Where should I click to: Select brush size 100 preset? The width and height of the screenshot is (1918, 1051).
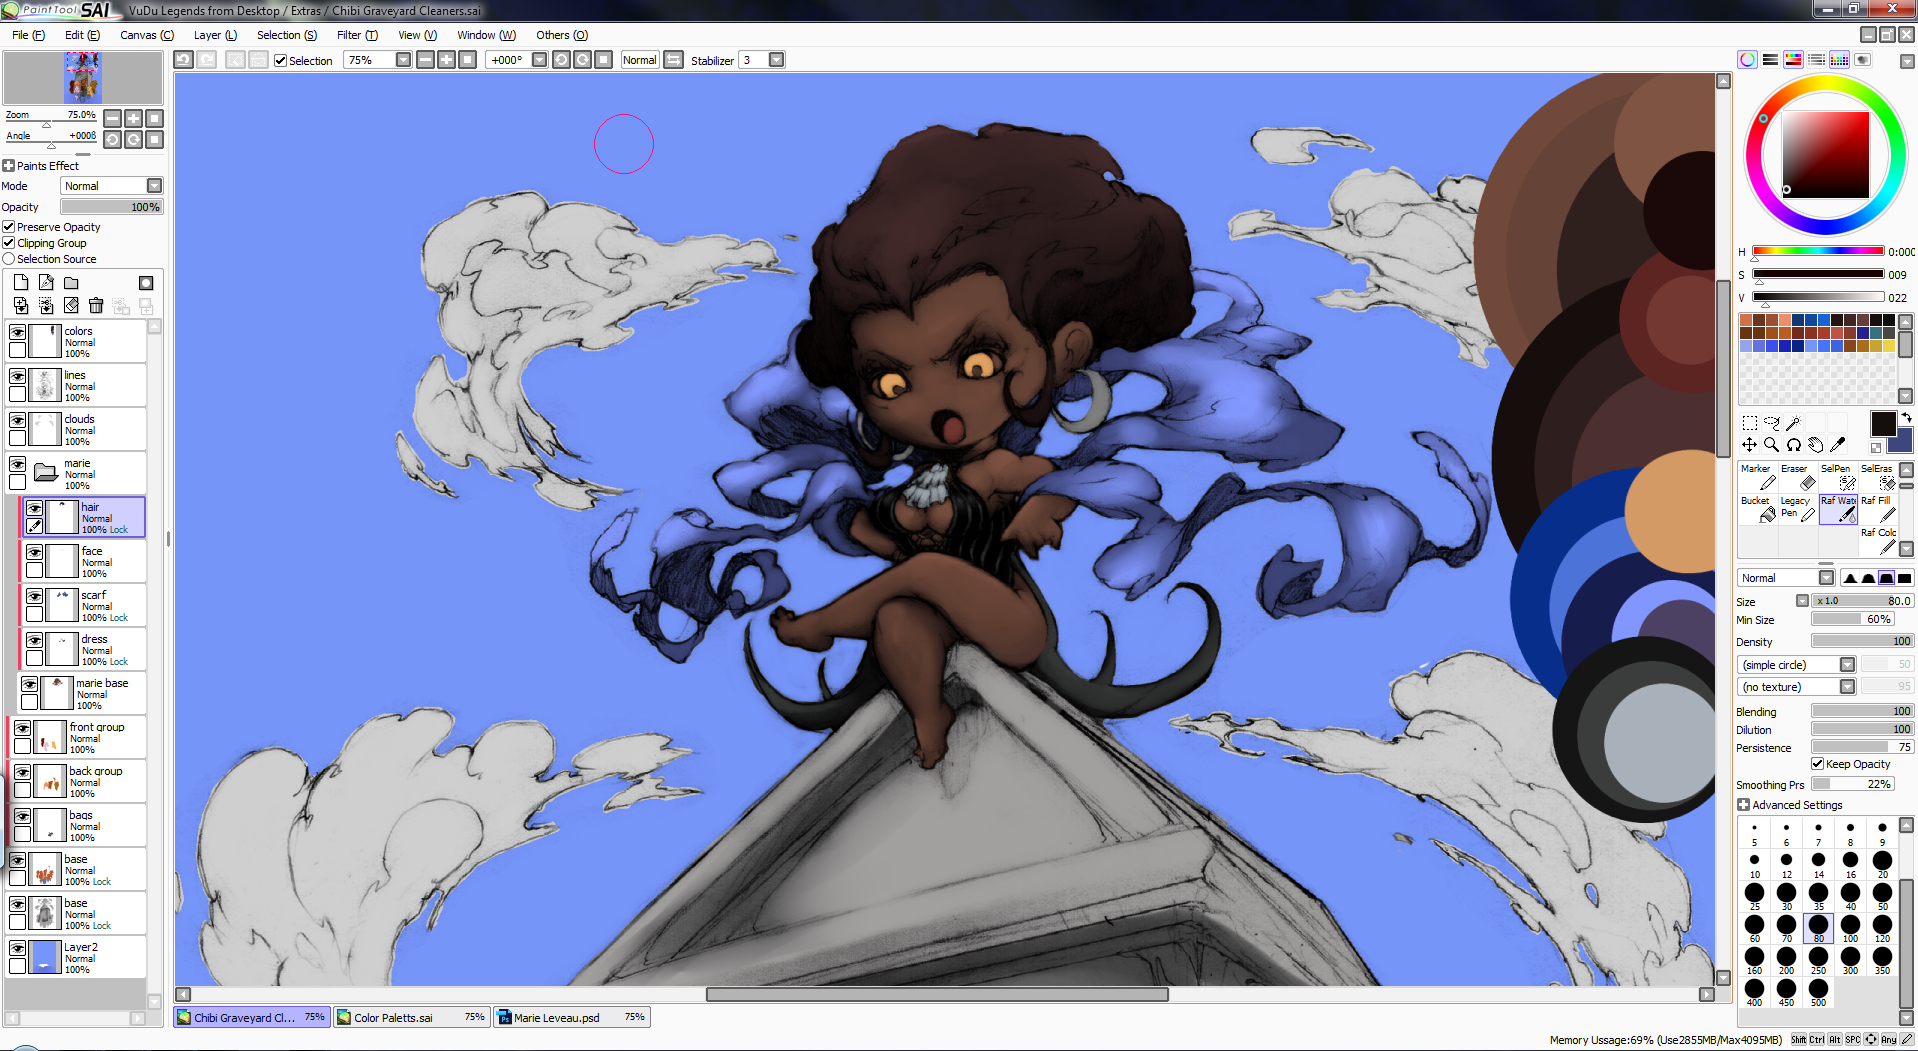pyautogui.click(x=1850, y=927)
